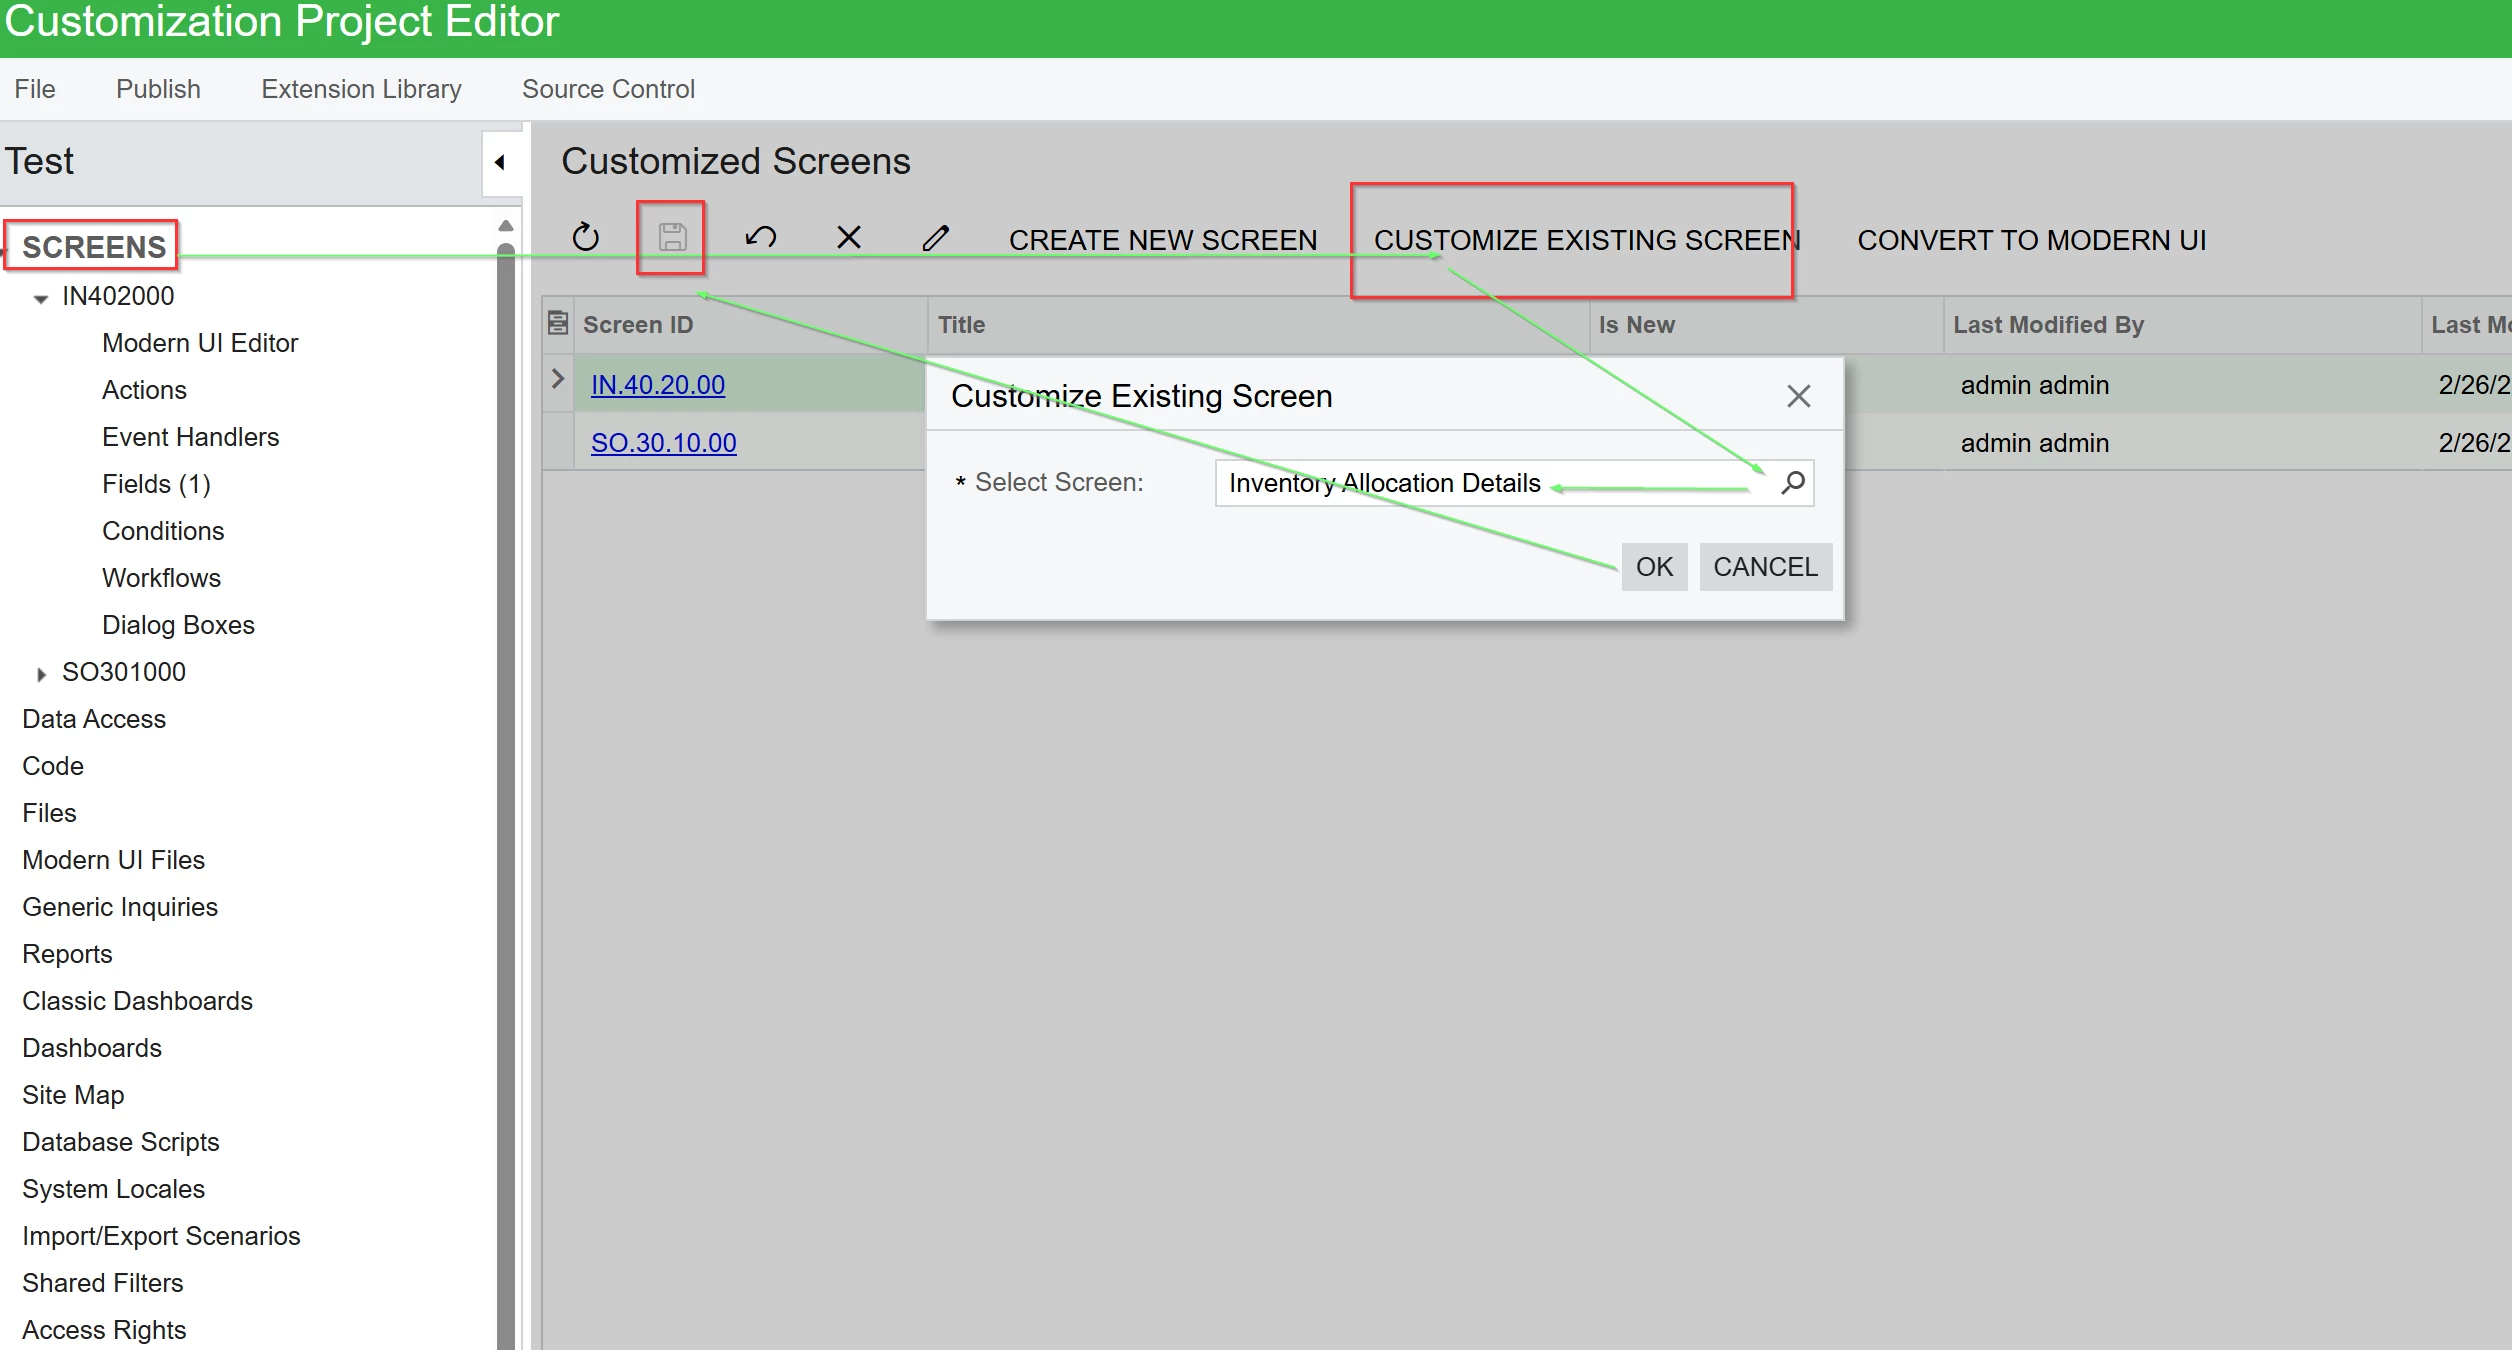Open the Publish menu
Screen dimensions: 2512x1350
(158, 89)
